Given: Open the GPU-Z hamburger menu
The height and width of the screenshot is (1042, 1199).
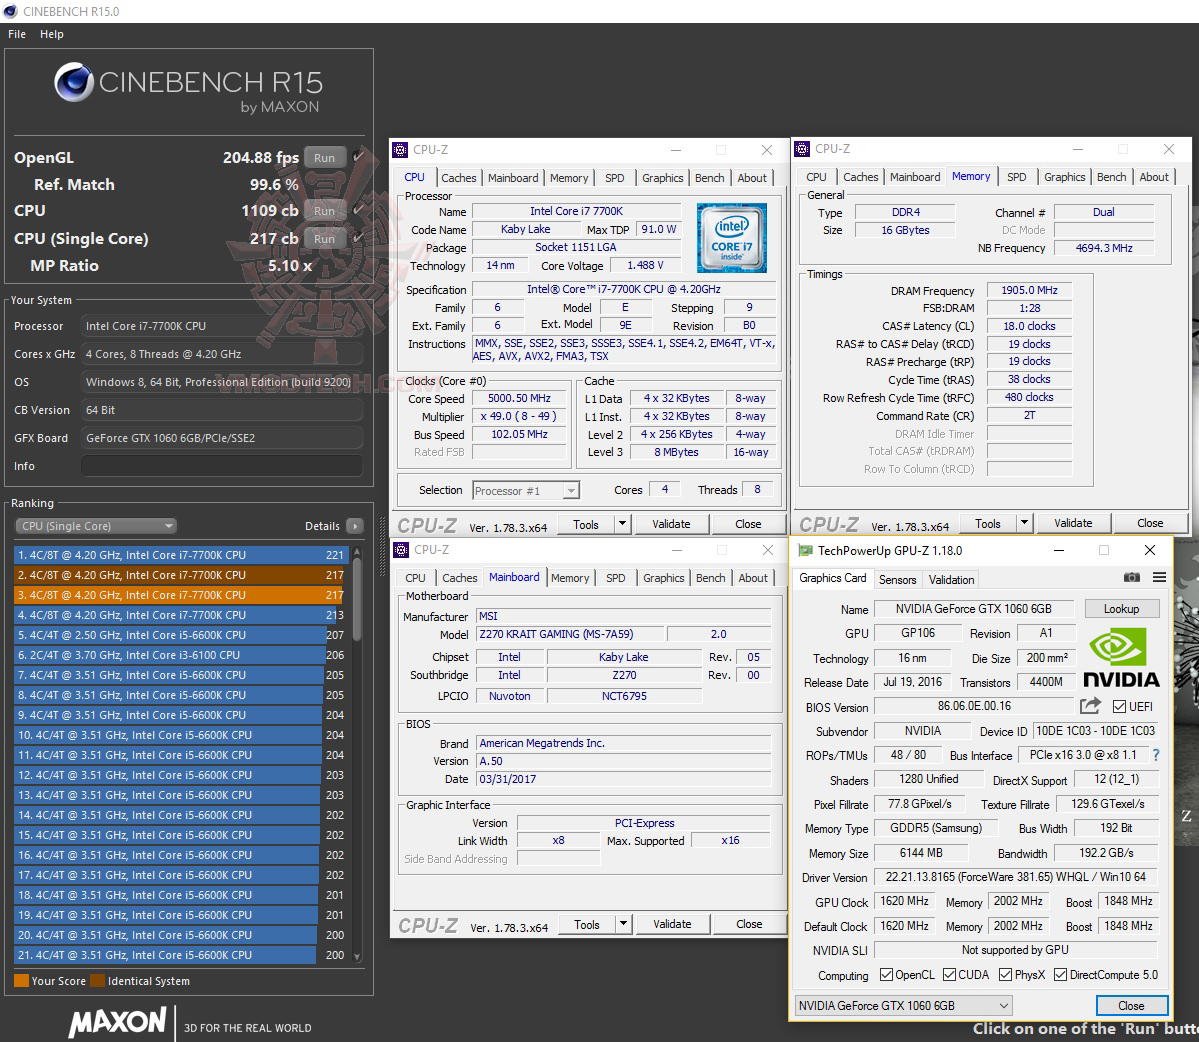Looking at the screenshot, I should [x=1158, y=577].
